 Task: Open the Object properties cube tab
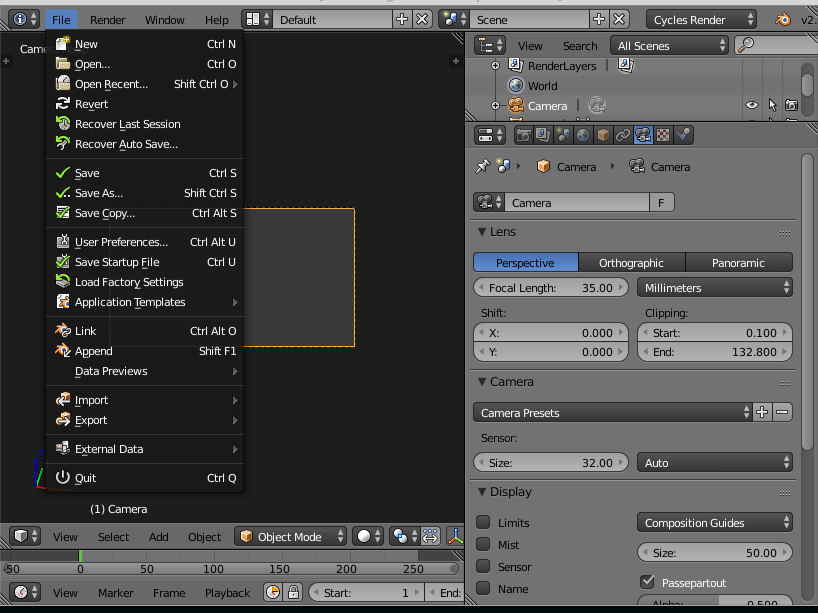pyautogui.click(x=602, y=134)
